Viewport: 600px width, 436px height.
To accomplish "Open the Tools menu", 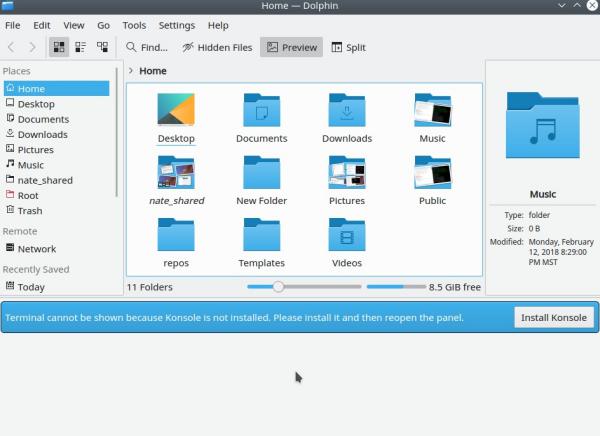I will pyautogui.click(x=133, y=24).
